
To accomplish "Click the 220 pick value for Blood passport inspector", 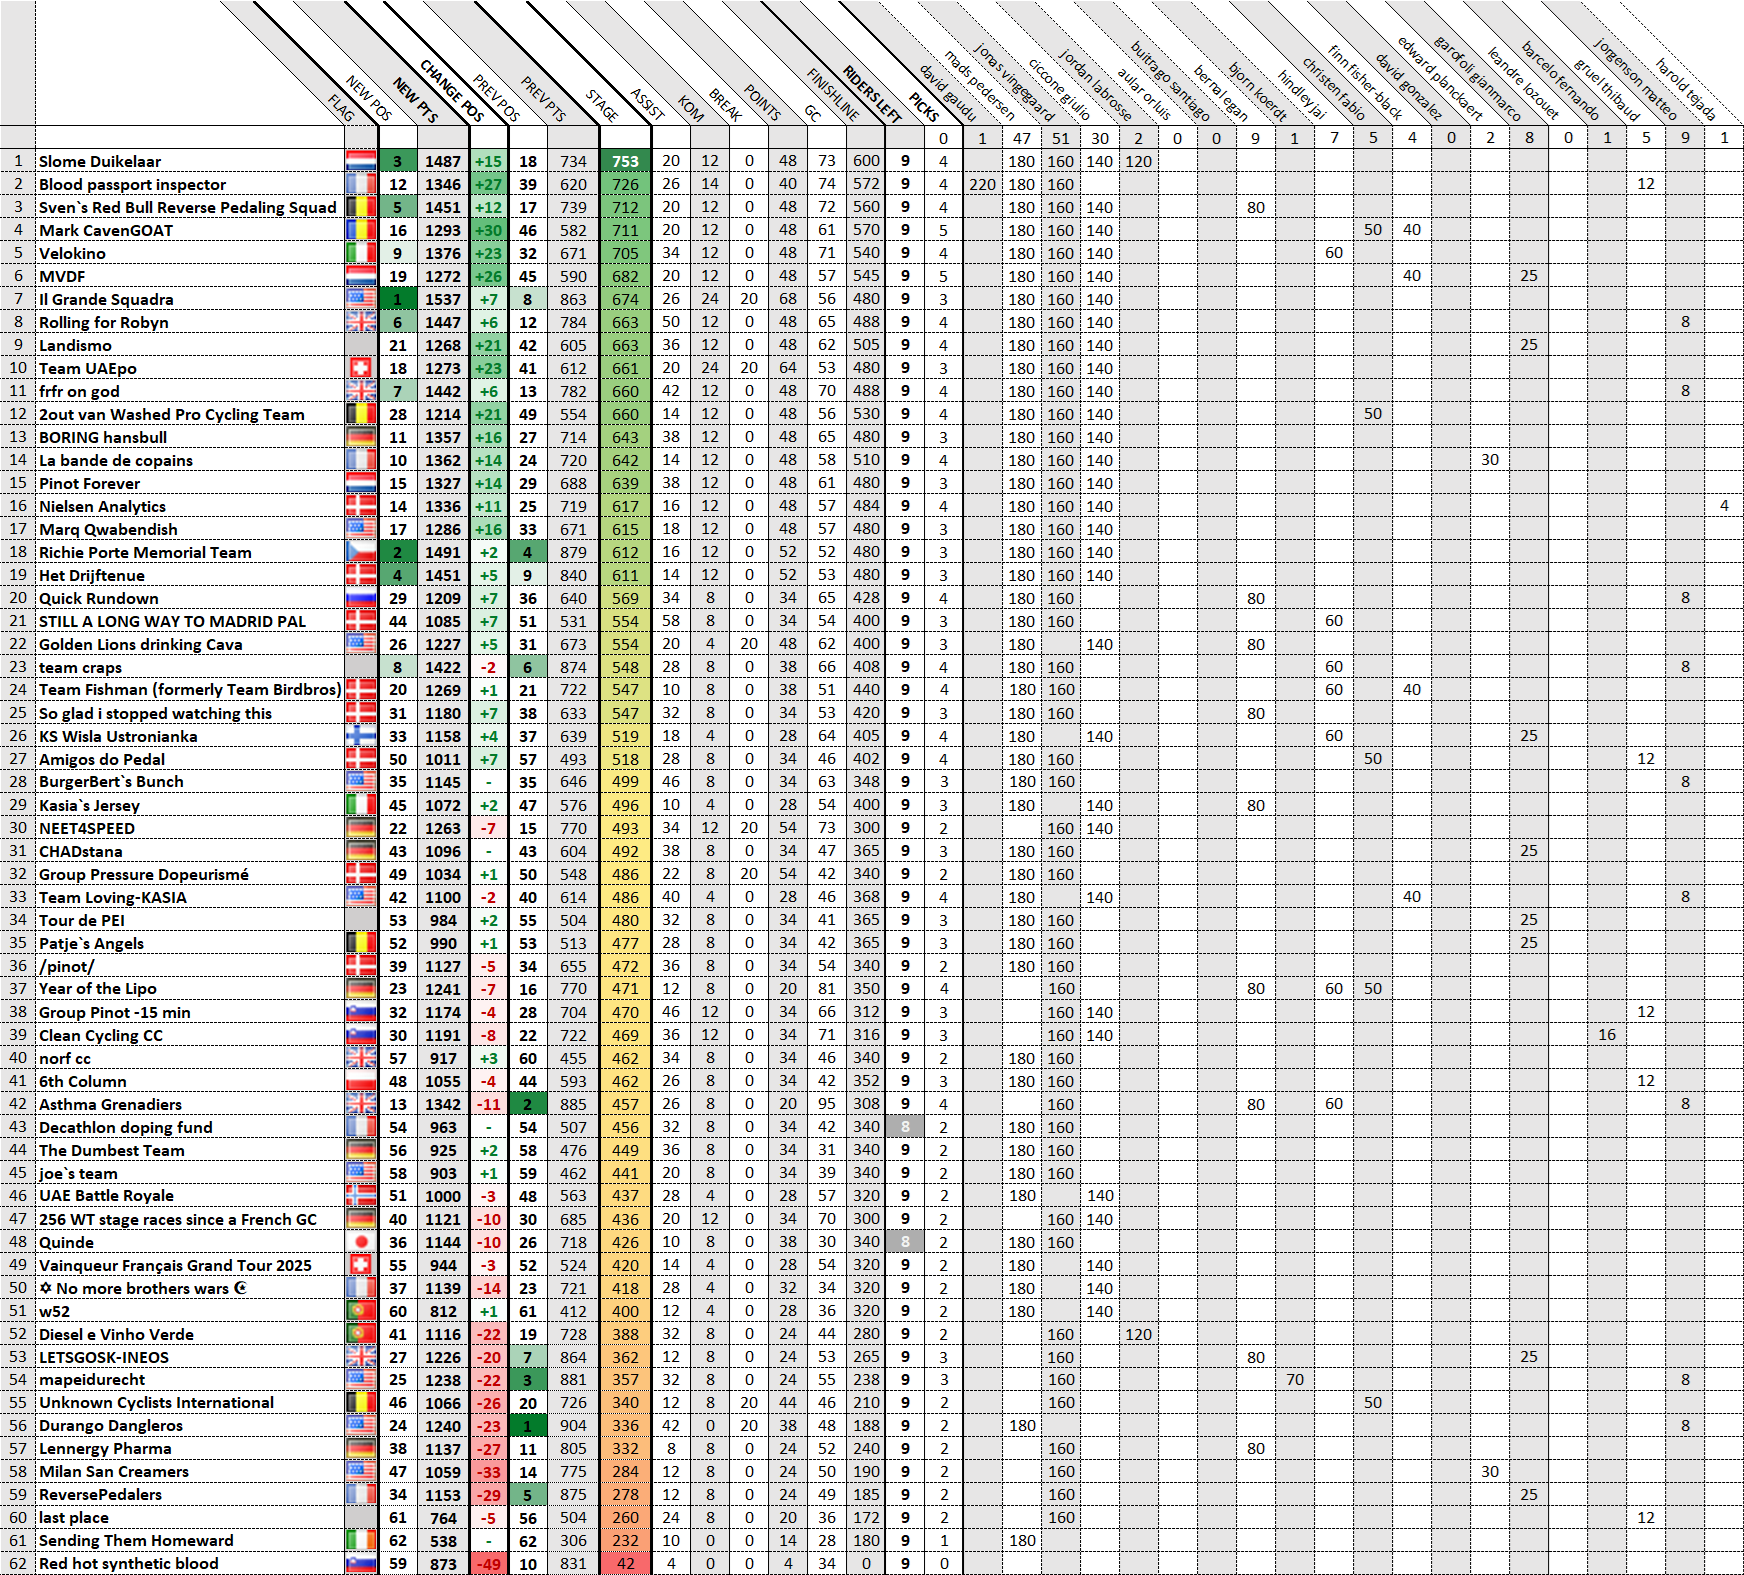I will click(982, 184).
